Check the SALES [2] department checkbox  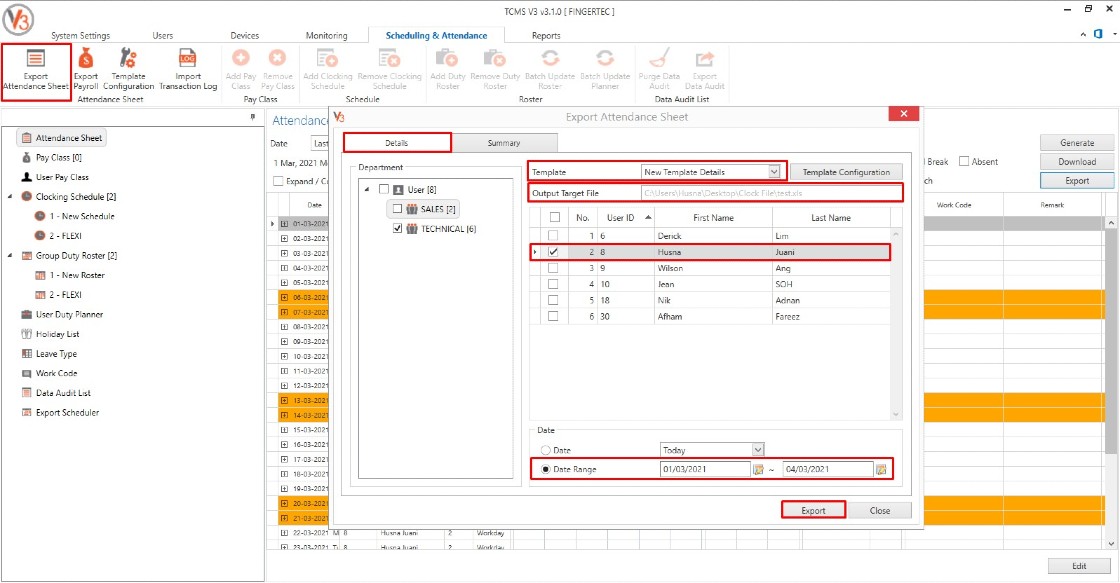[398, 209]
